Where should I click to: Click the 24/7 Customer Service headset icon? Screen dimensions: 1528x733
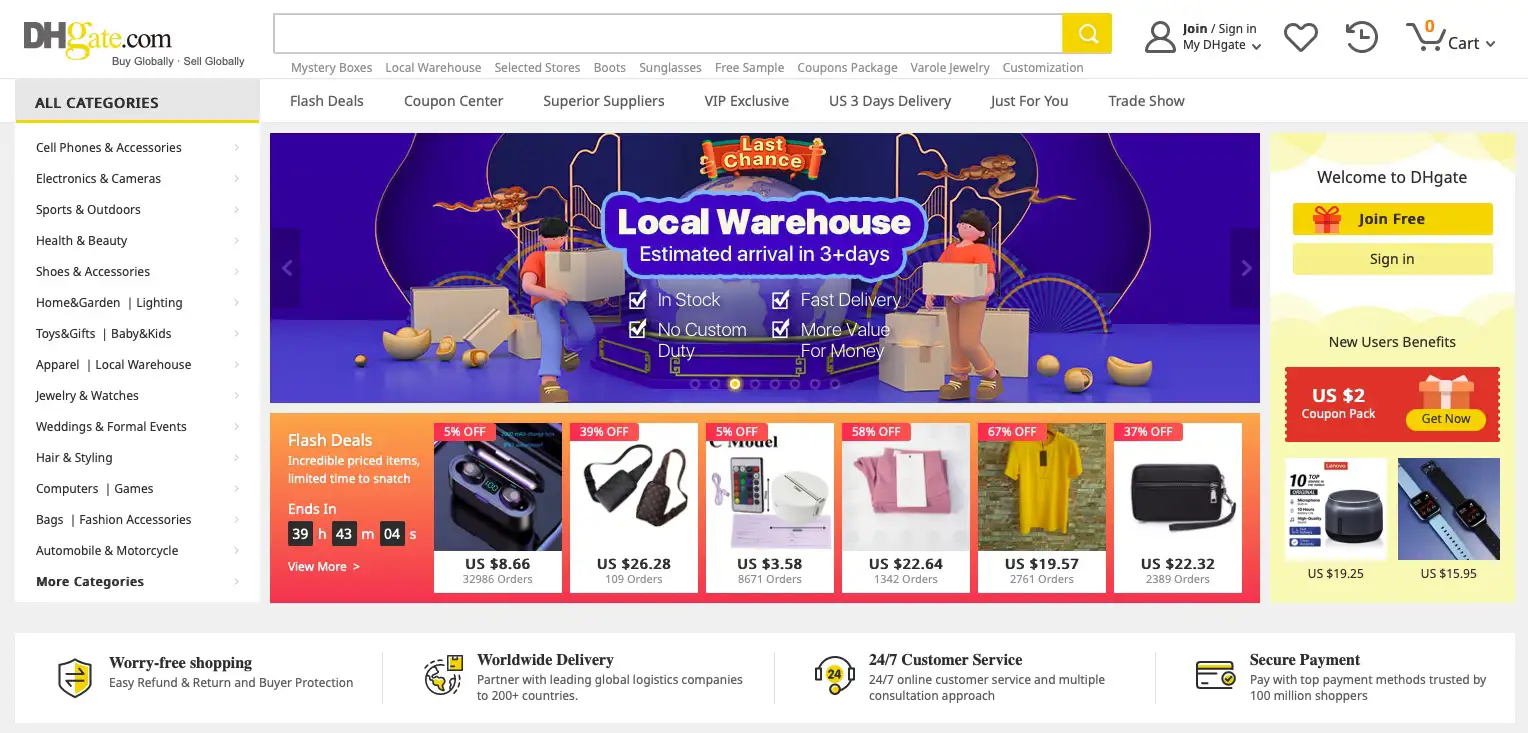click(x=834, y=675)
